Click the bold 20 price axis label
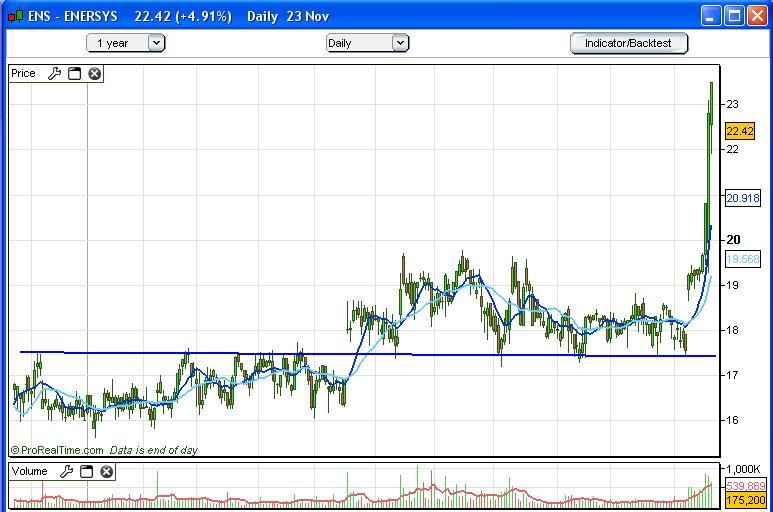Screen dimensions: 773x512 tap(734, 239)
